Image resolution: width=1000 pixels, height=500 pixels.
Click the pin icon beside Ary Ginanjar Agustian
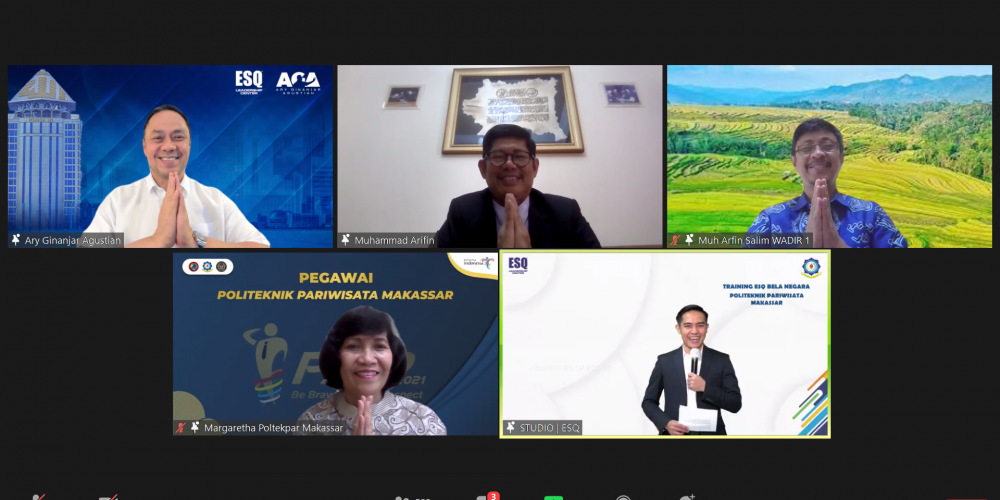16,240
